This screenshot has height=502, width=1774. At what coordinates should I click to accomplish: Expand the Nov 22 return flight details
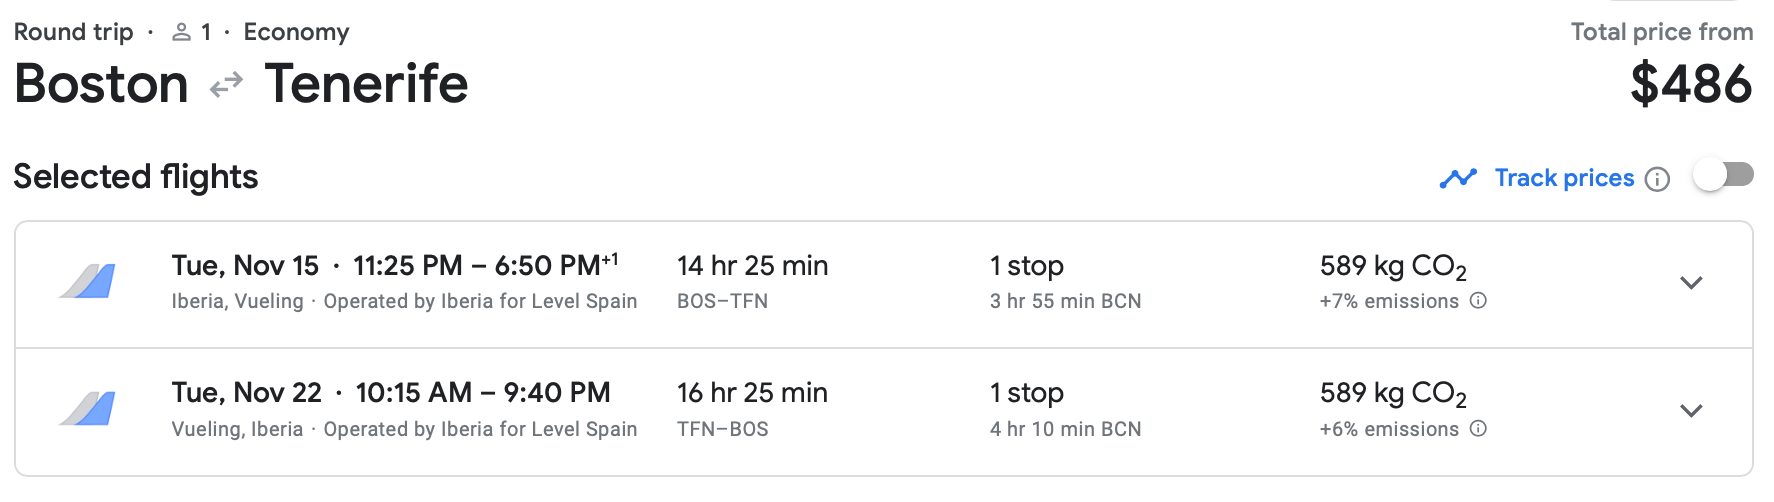1691,411
